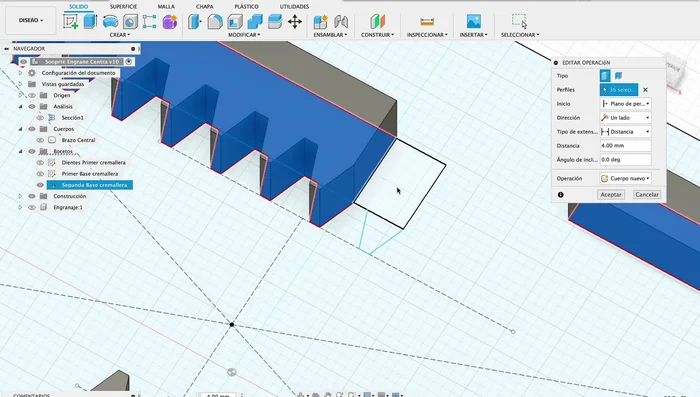Viewport: 700px width, 397px height.
Task: Select the Move/Copy arrows tool
Action: point(295,21)
